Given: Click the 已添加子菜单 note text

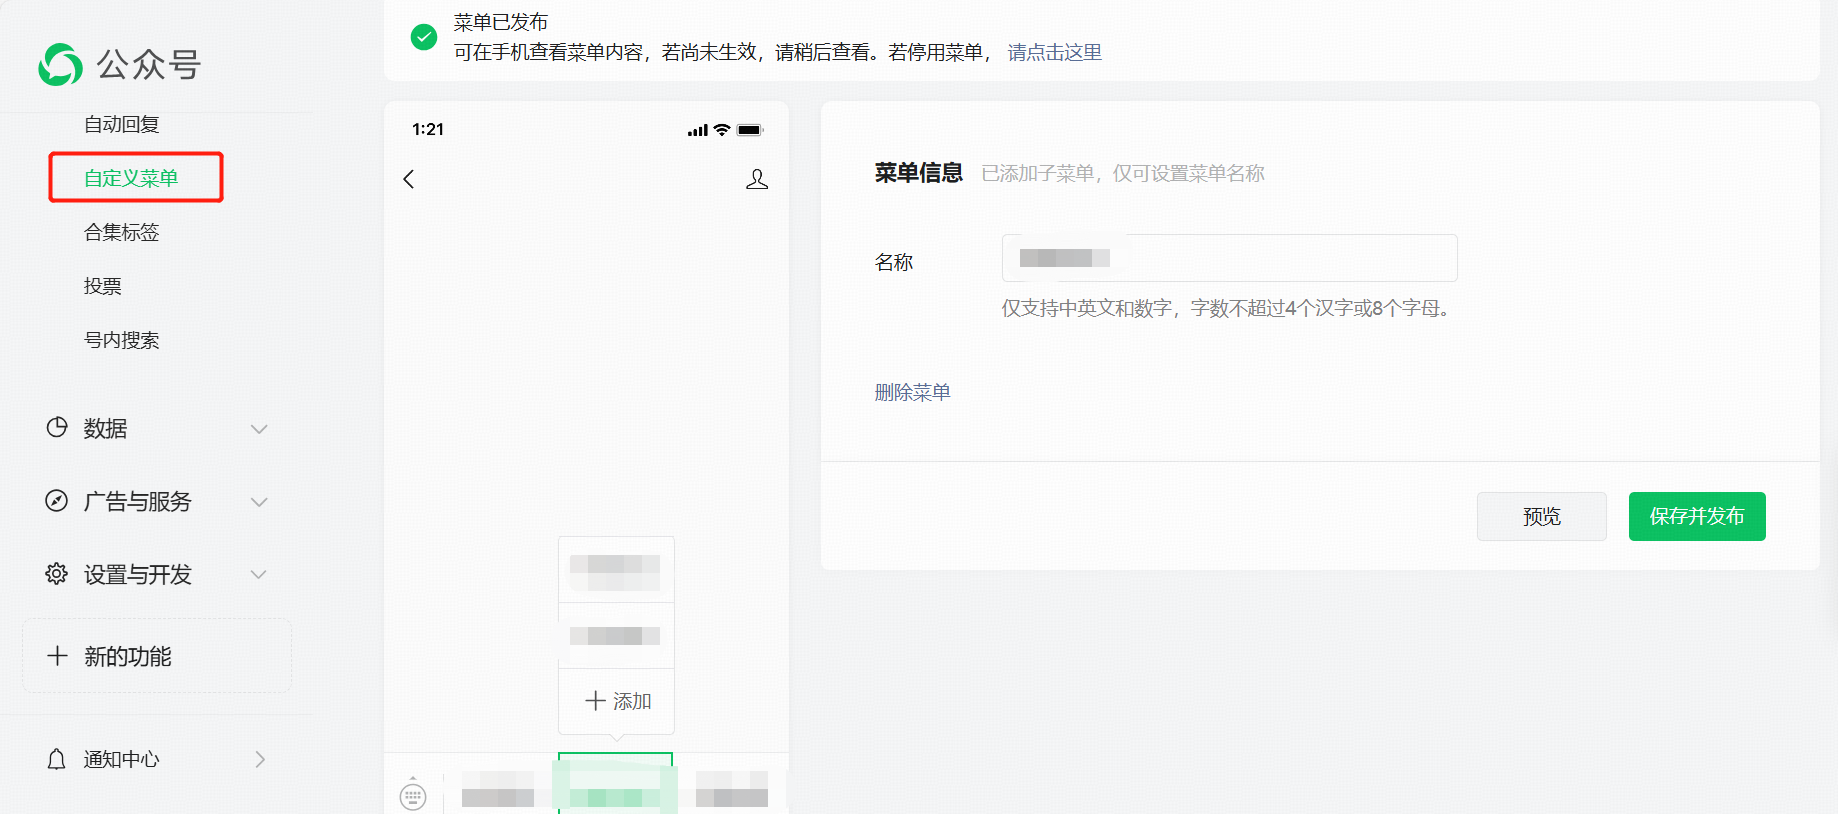Looking at the screenshot, I should (1123, 174).
